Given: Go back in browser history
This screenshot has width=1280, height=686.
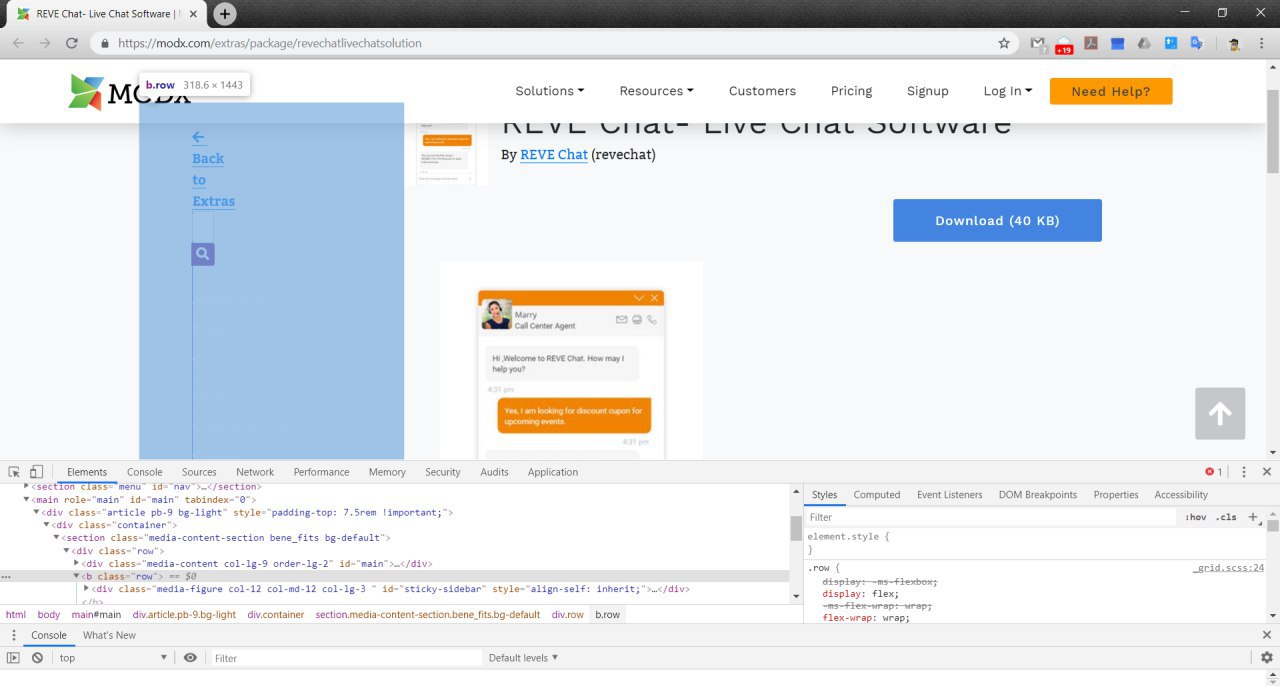Looking at the screenshot, I should click(17, 43).
